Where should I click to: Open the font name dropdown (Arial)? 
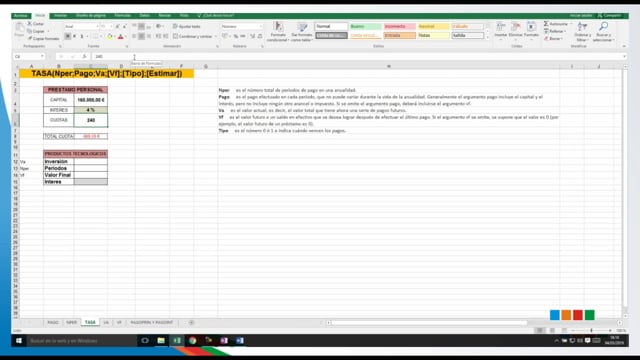pos(97,27)
